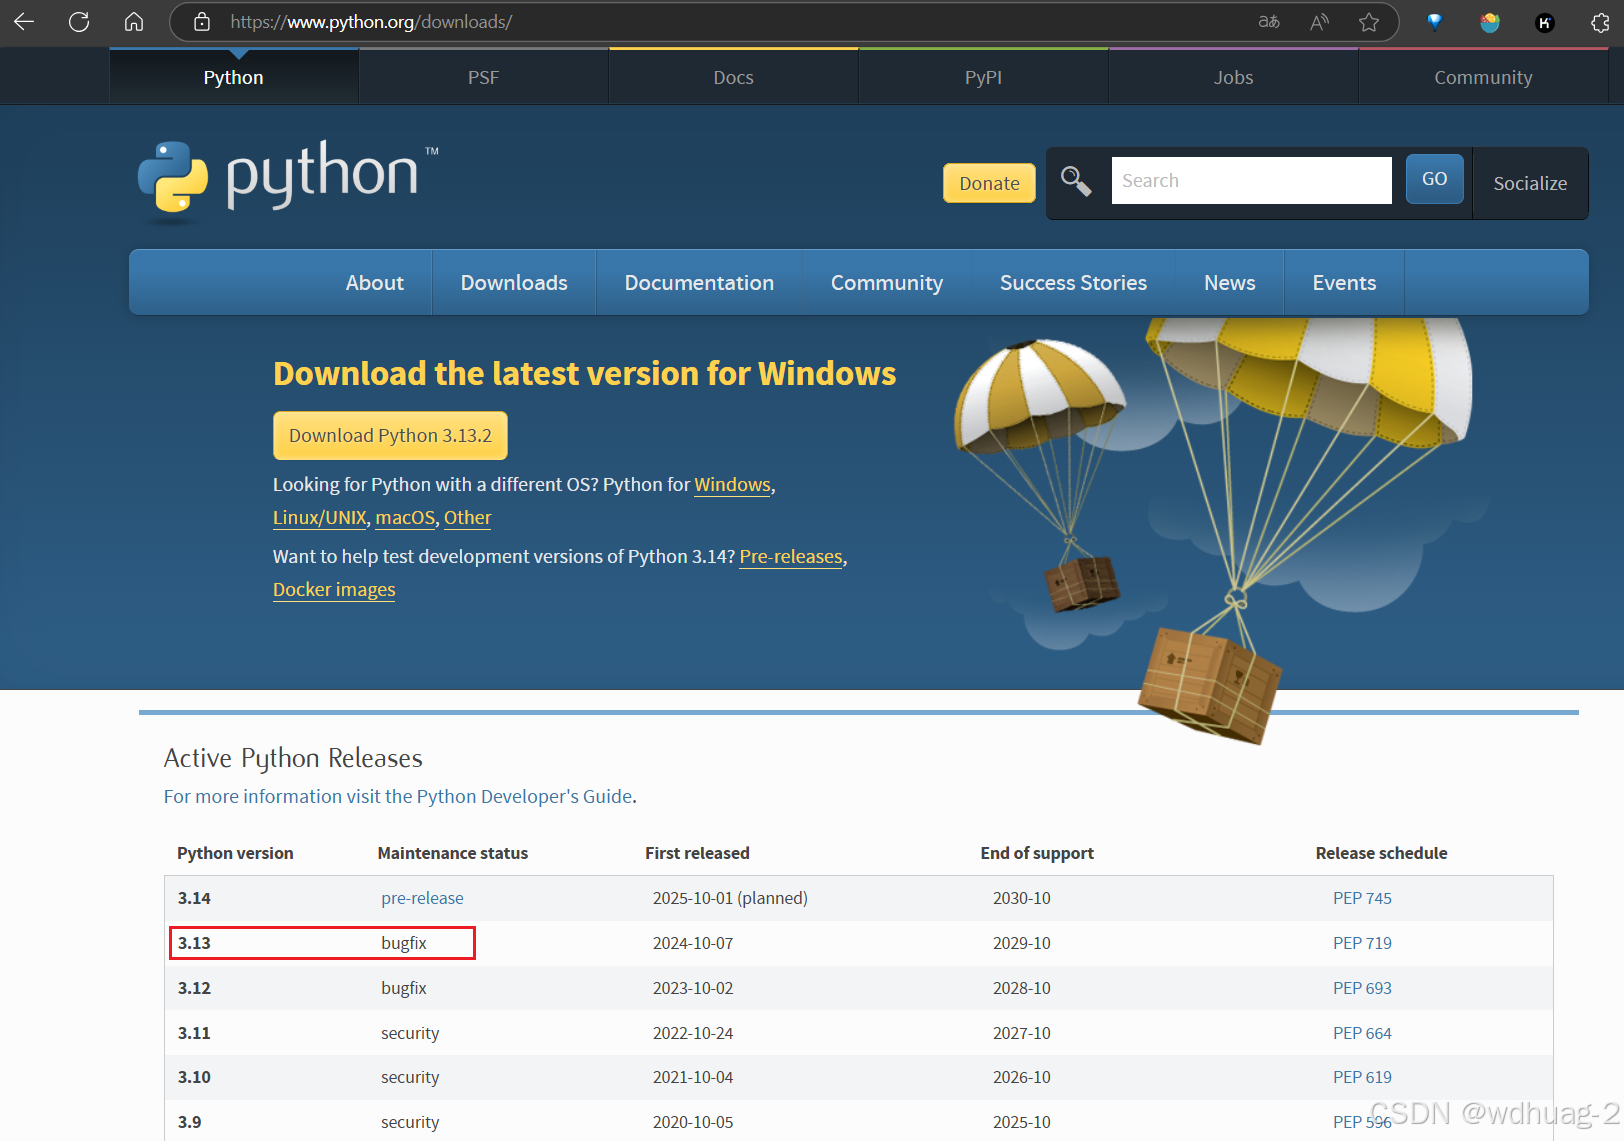Go to the browser home icon

[x=134, y=21]
